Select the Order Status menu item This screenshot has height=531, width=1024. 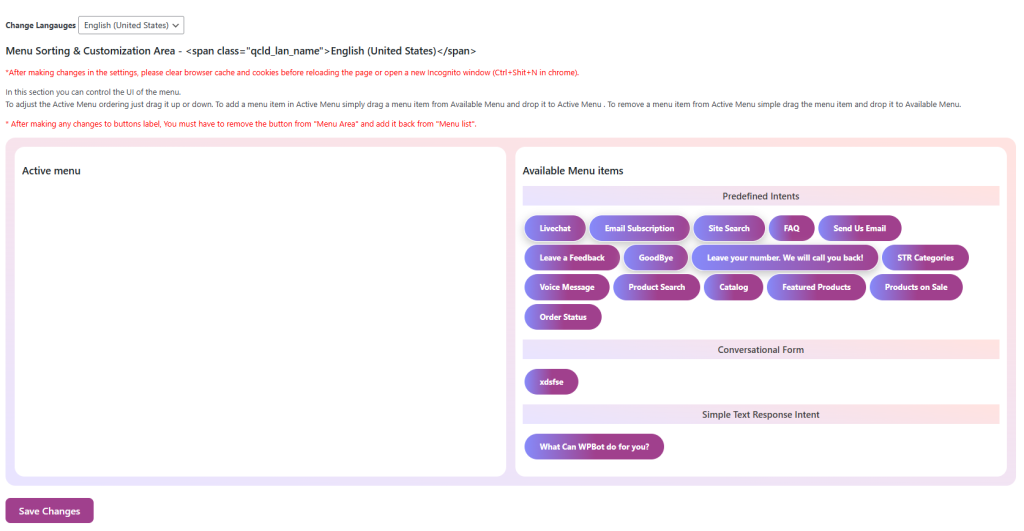click(x=563, y=317)
